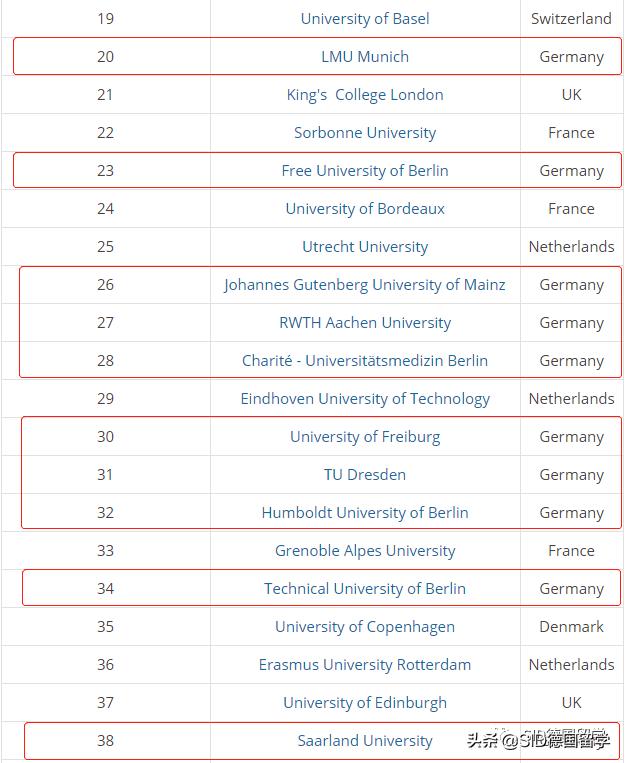This screenshot has height=763, width=625.
Task: Click the University of Edinburgh link
Action: tap(365, 703)
